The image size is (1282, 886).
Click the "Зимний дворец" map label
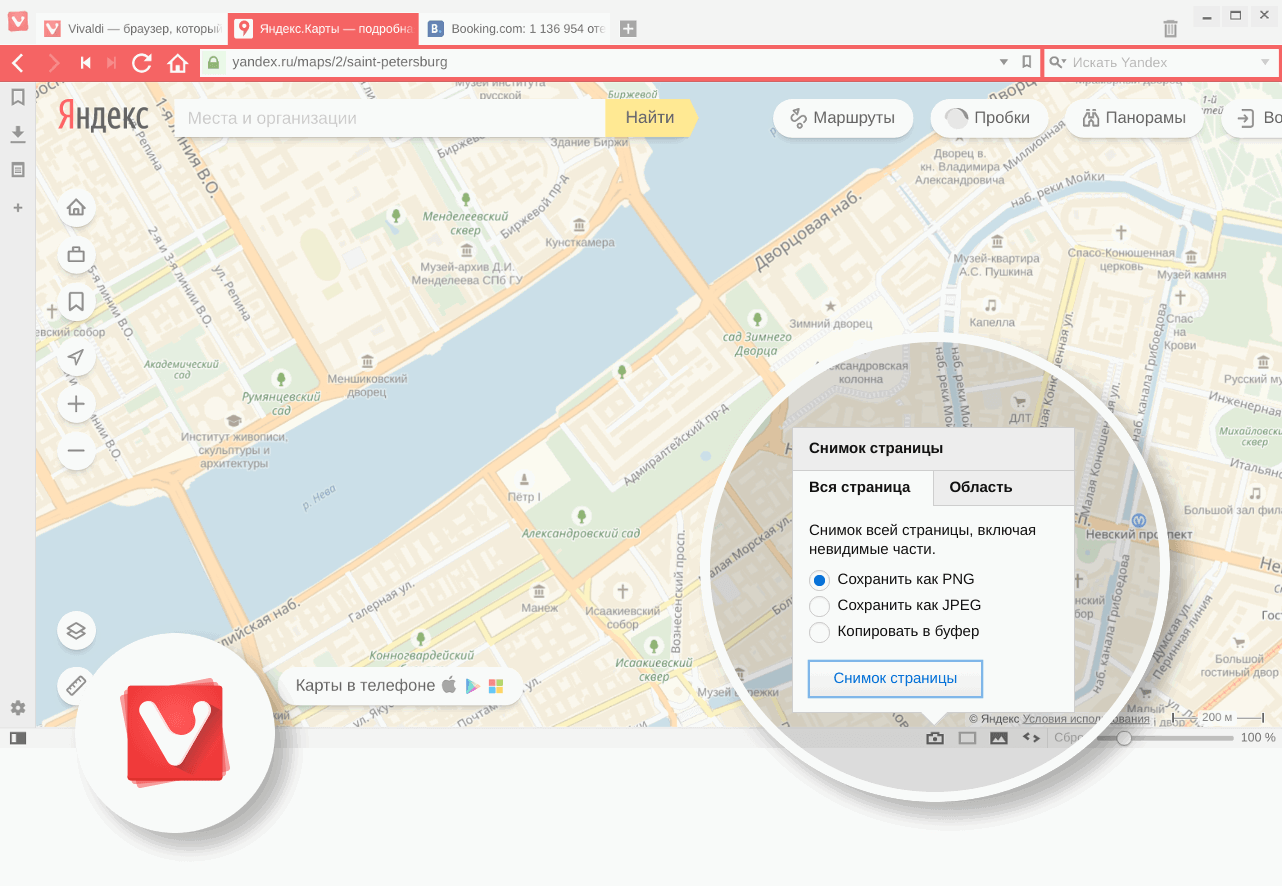click(x=830, y=324)
